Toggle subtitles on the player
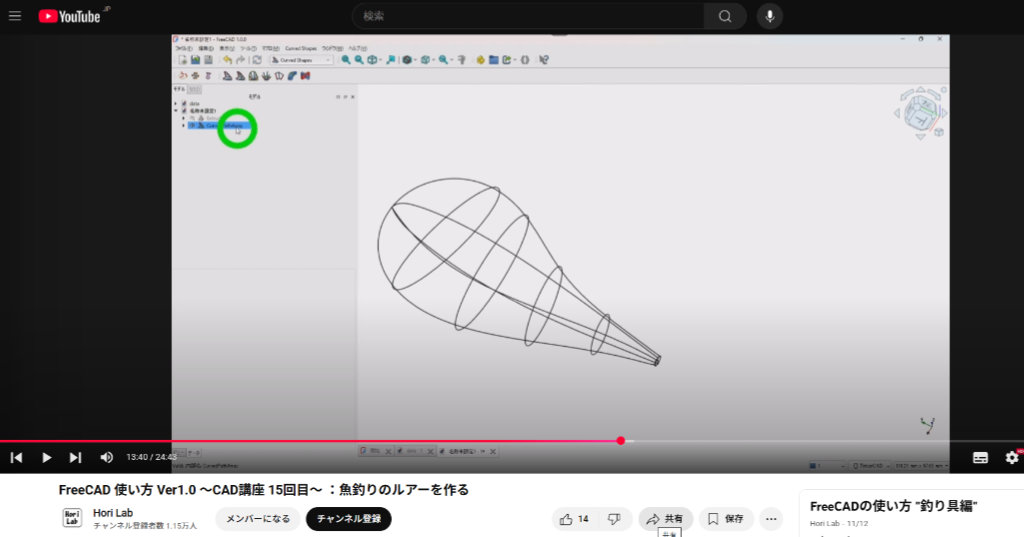The image size is (1024, 537). click(x=980, y=457)
